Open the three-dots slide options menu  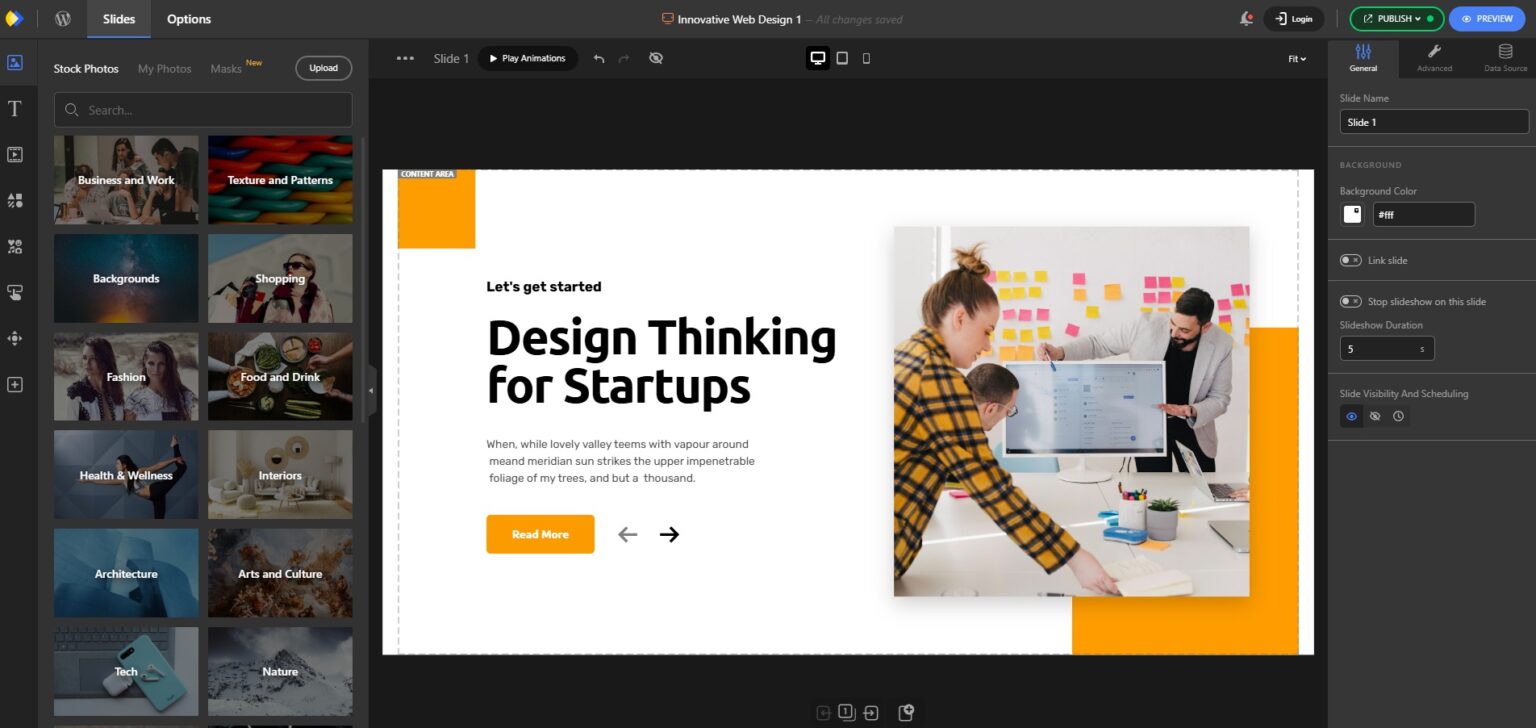pos(404,58)
